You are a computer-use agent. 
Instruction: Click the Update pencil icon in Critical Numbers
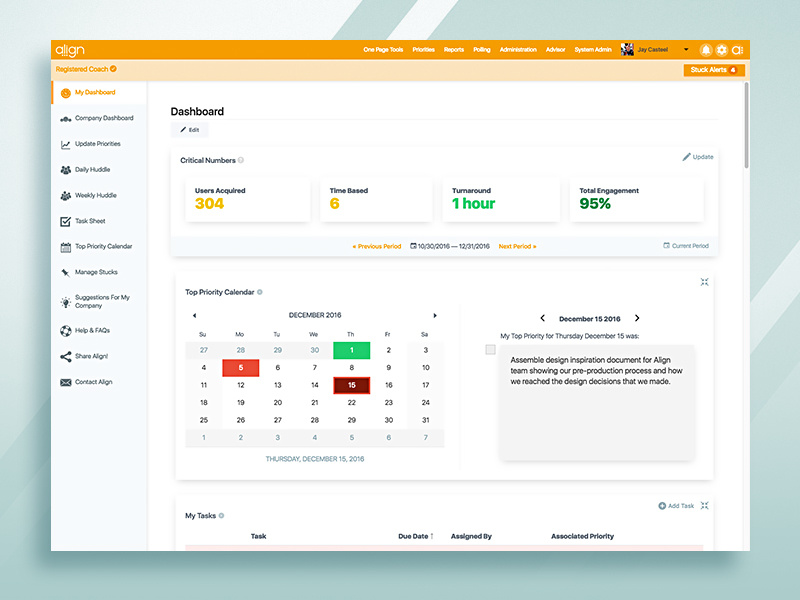[x=687, y=157]
